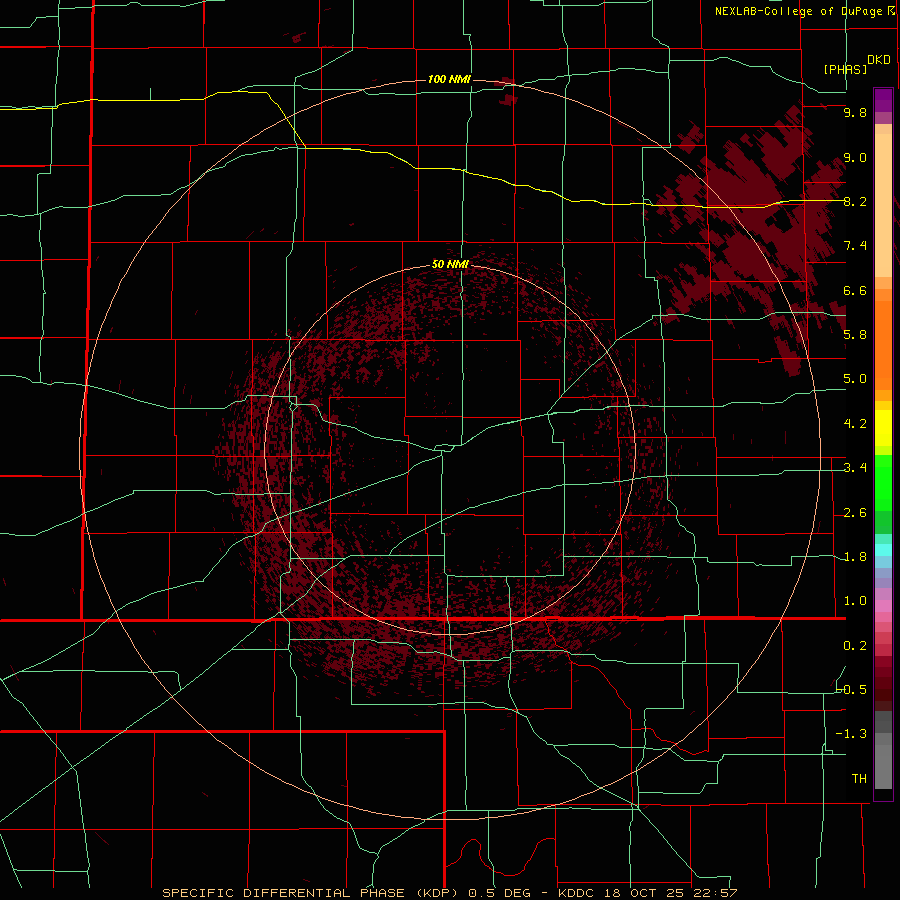Screen dimensions: 900x900
Task: Click the 1.8 color scale value
Action: pyautogui.click(x=855, y=557)
